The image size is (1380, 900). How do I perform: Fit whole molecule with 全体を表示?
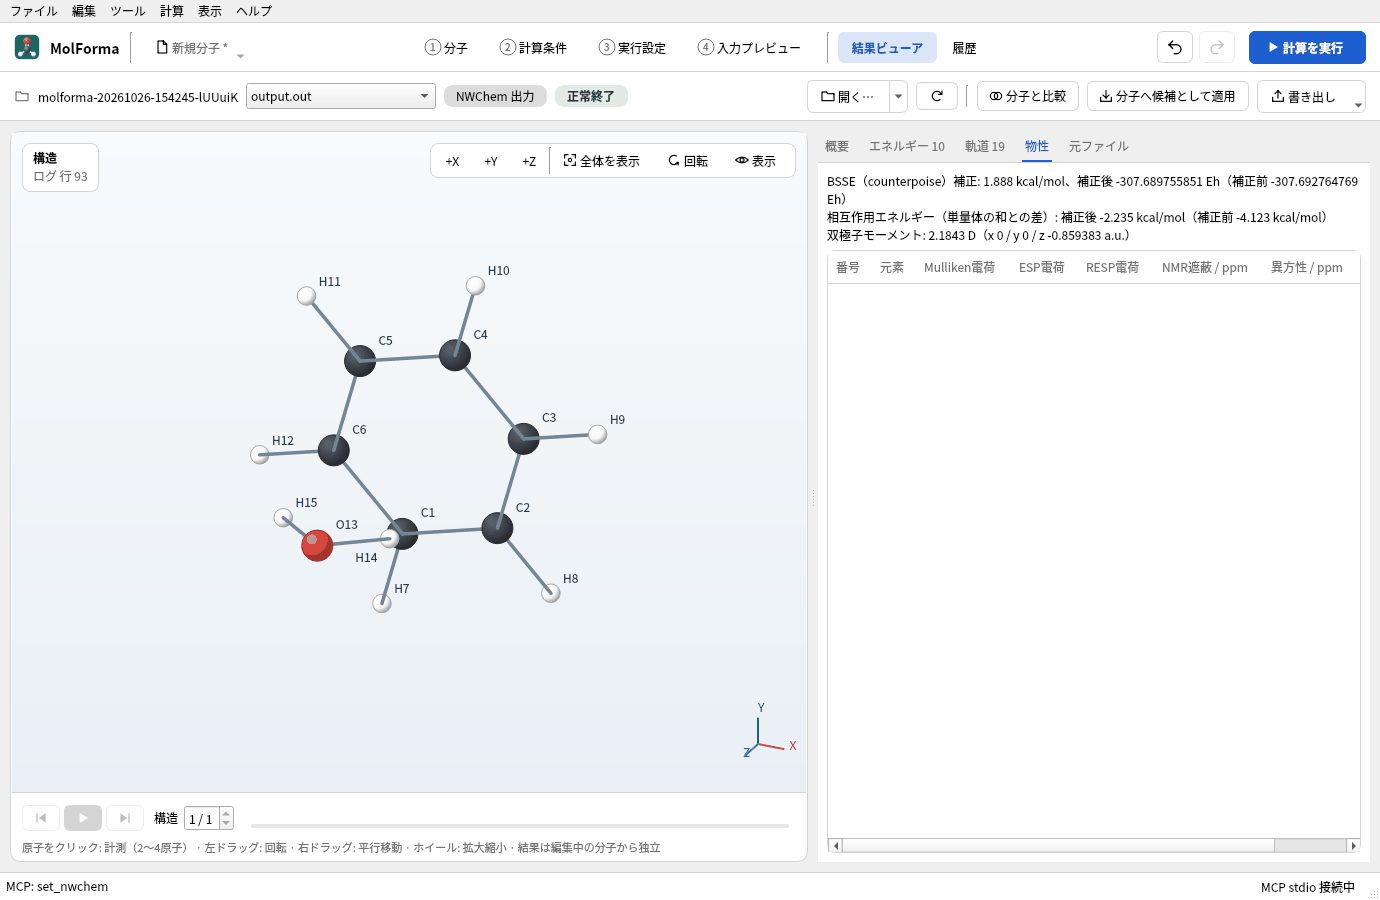[601, 161]
